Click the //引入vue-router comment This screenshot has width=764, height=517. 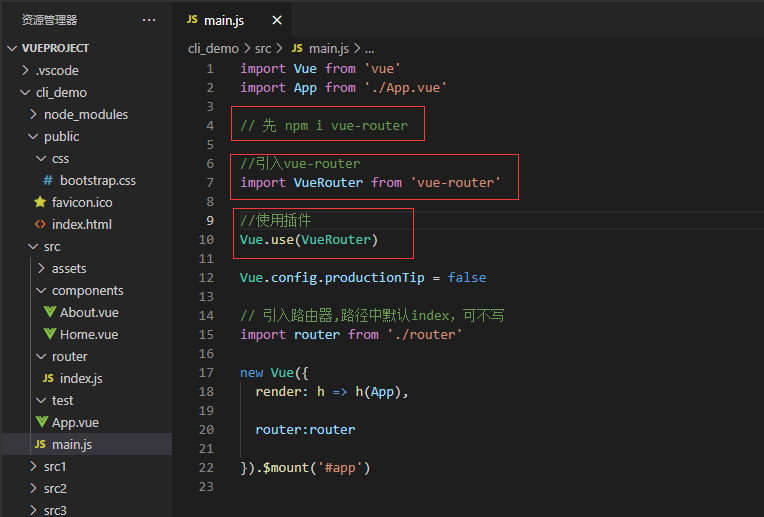300,164
